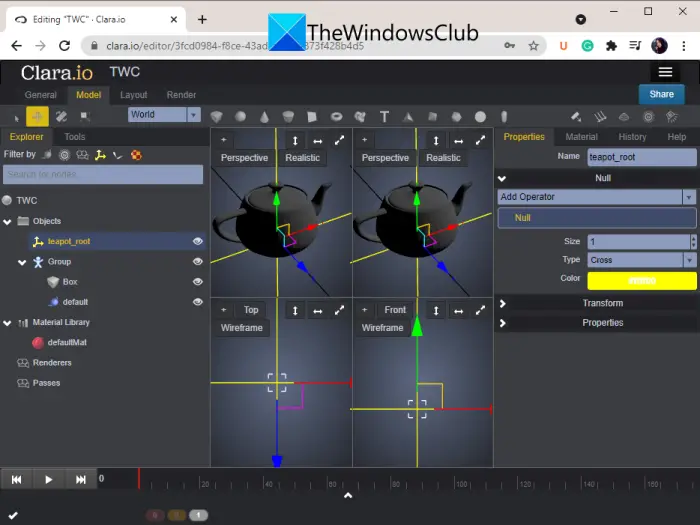
Task: Create a large circle disc primitive
Action: point(480,117)
